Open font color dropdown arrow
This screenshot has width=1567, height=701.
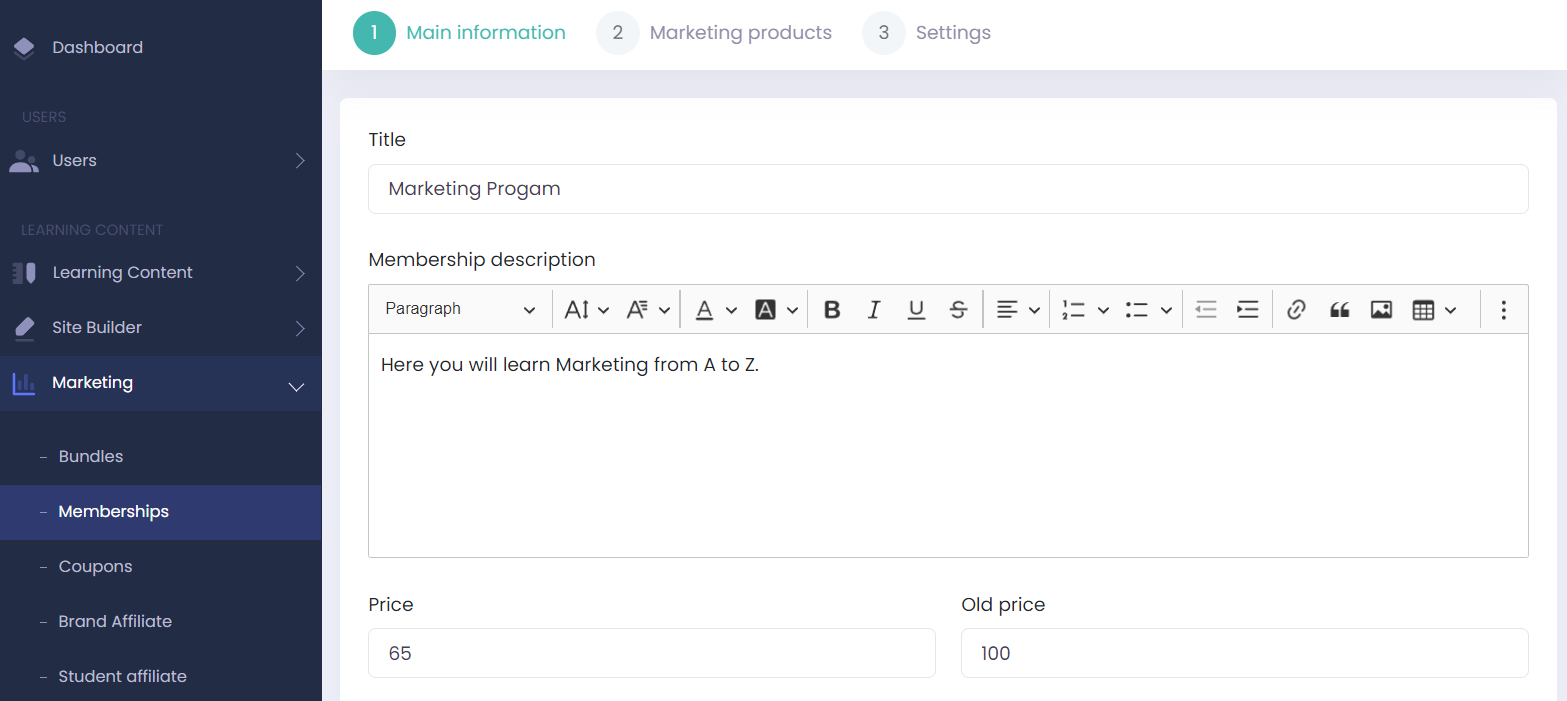coord(731,311)
